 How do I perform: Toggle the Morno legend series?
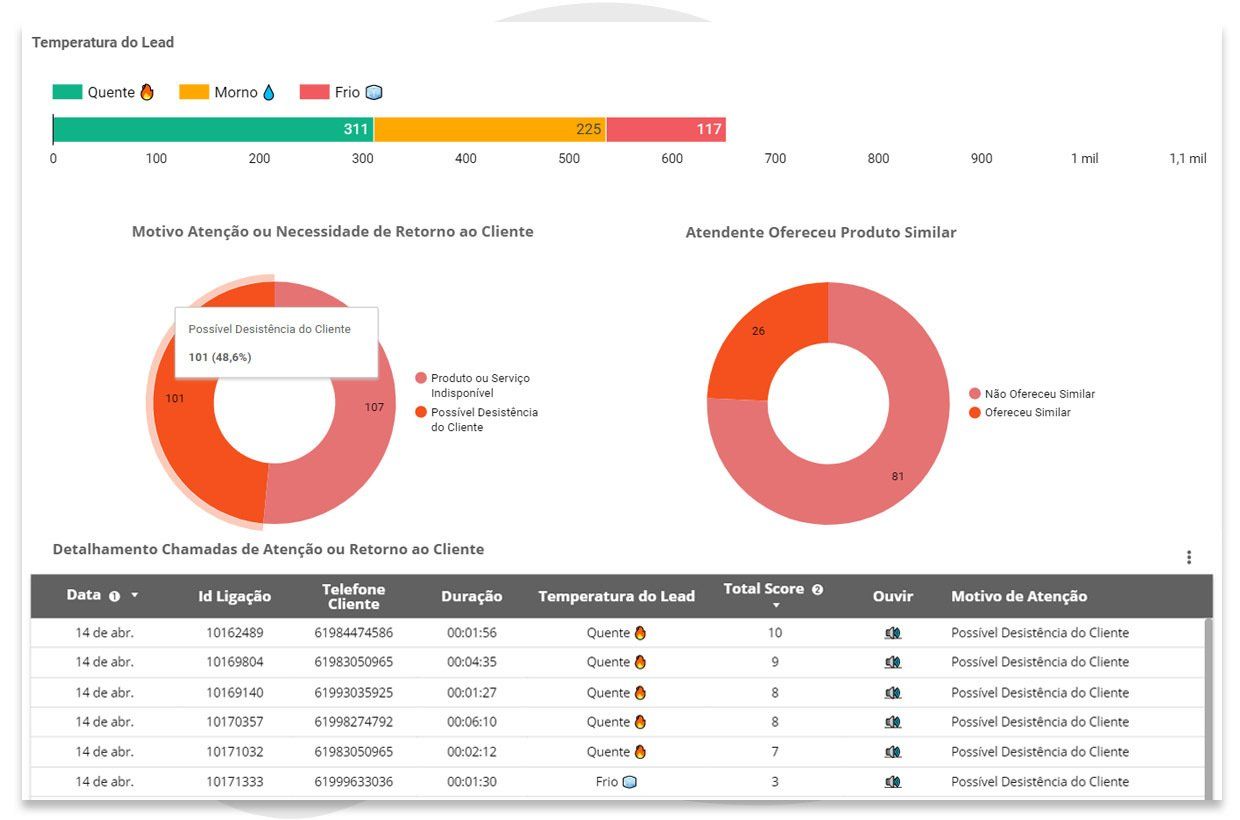pyautogui.click(x=227, y=92)
